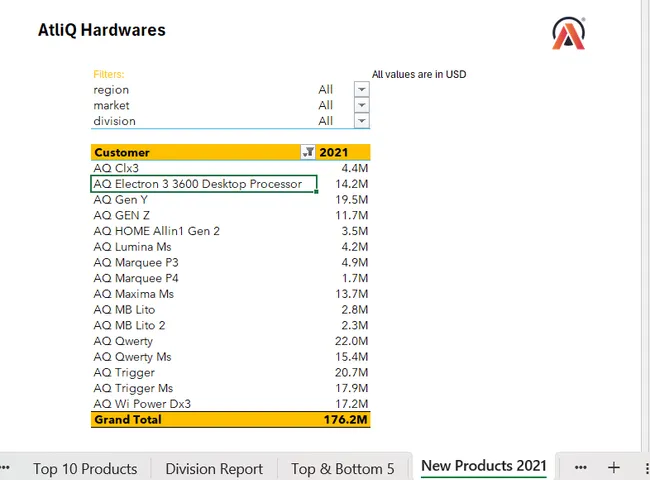Select the AQ Qwerty cell

[x=204, y=342]
